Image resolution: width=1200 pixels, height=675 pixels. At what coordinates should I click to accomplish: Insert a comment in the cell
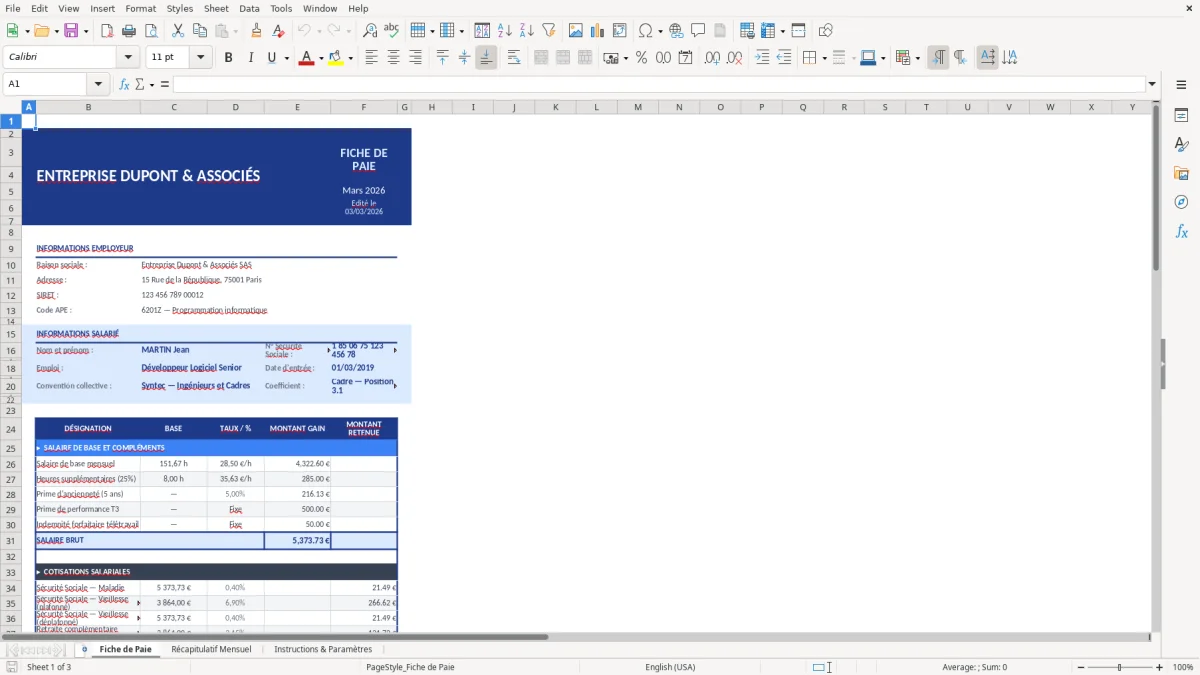(698, 30)
